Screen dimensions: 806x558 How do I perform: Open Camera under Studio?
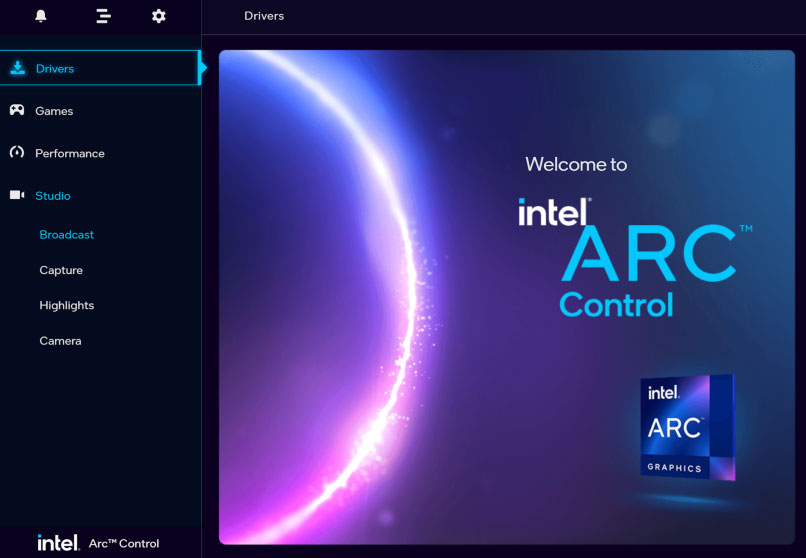61,341
